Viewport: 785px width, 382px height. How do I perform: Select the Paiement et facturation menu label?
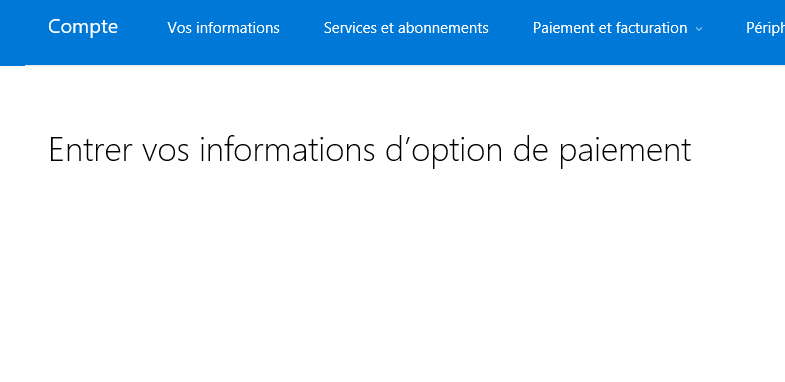click(610, 28)
